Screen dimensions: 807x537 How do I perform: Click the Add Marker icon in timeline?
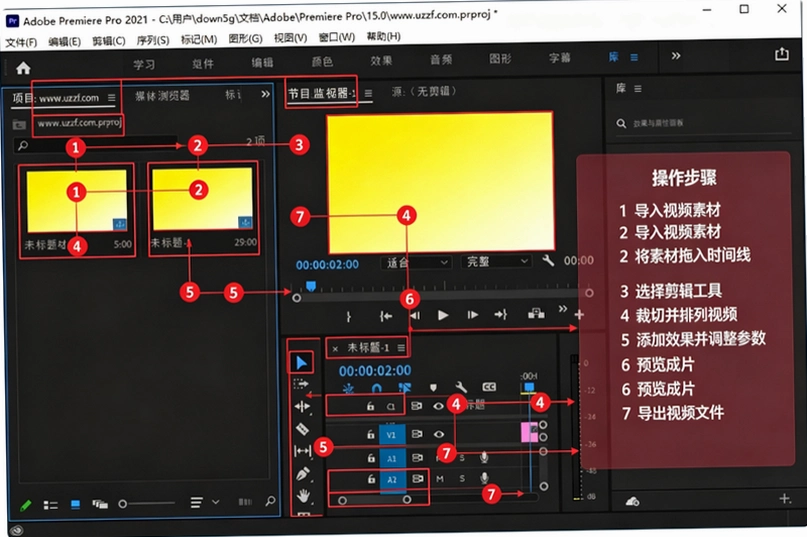tap(433, 387)
